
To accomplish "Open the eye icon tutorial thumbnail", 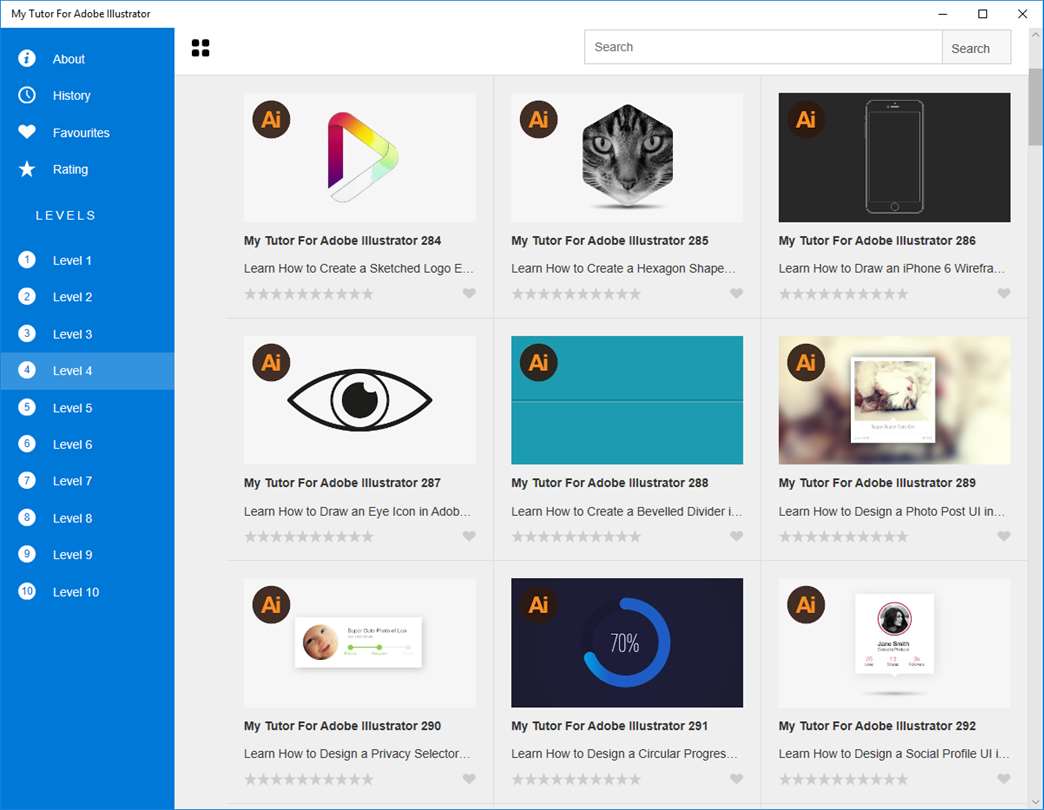I will click(360, 400).
